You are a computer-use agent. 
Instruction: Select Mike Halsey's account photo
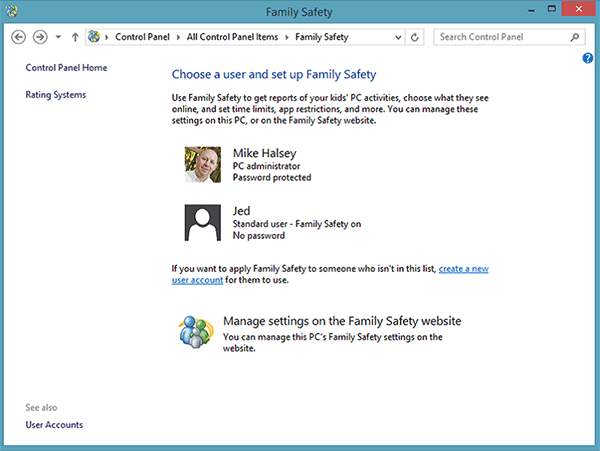click(x=203, y=165)
